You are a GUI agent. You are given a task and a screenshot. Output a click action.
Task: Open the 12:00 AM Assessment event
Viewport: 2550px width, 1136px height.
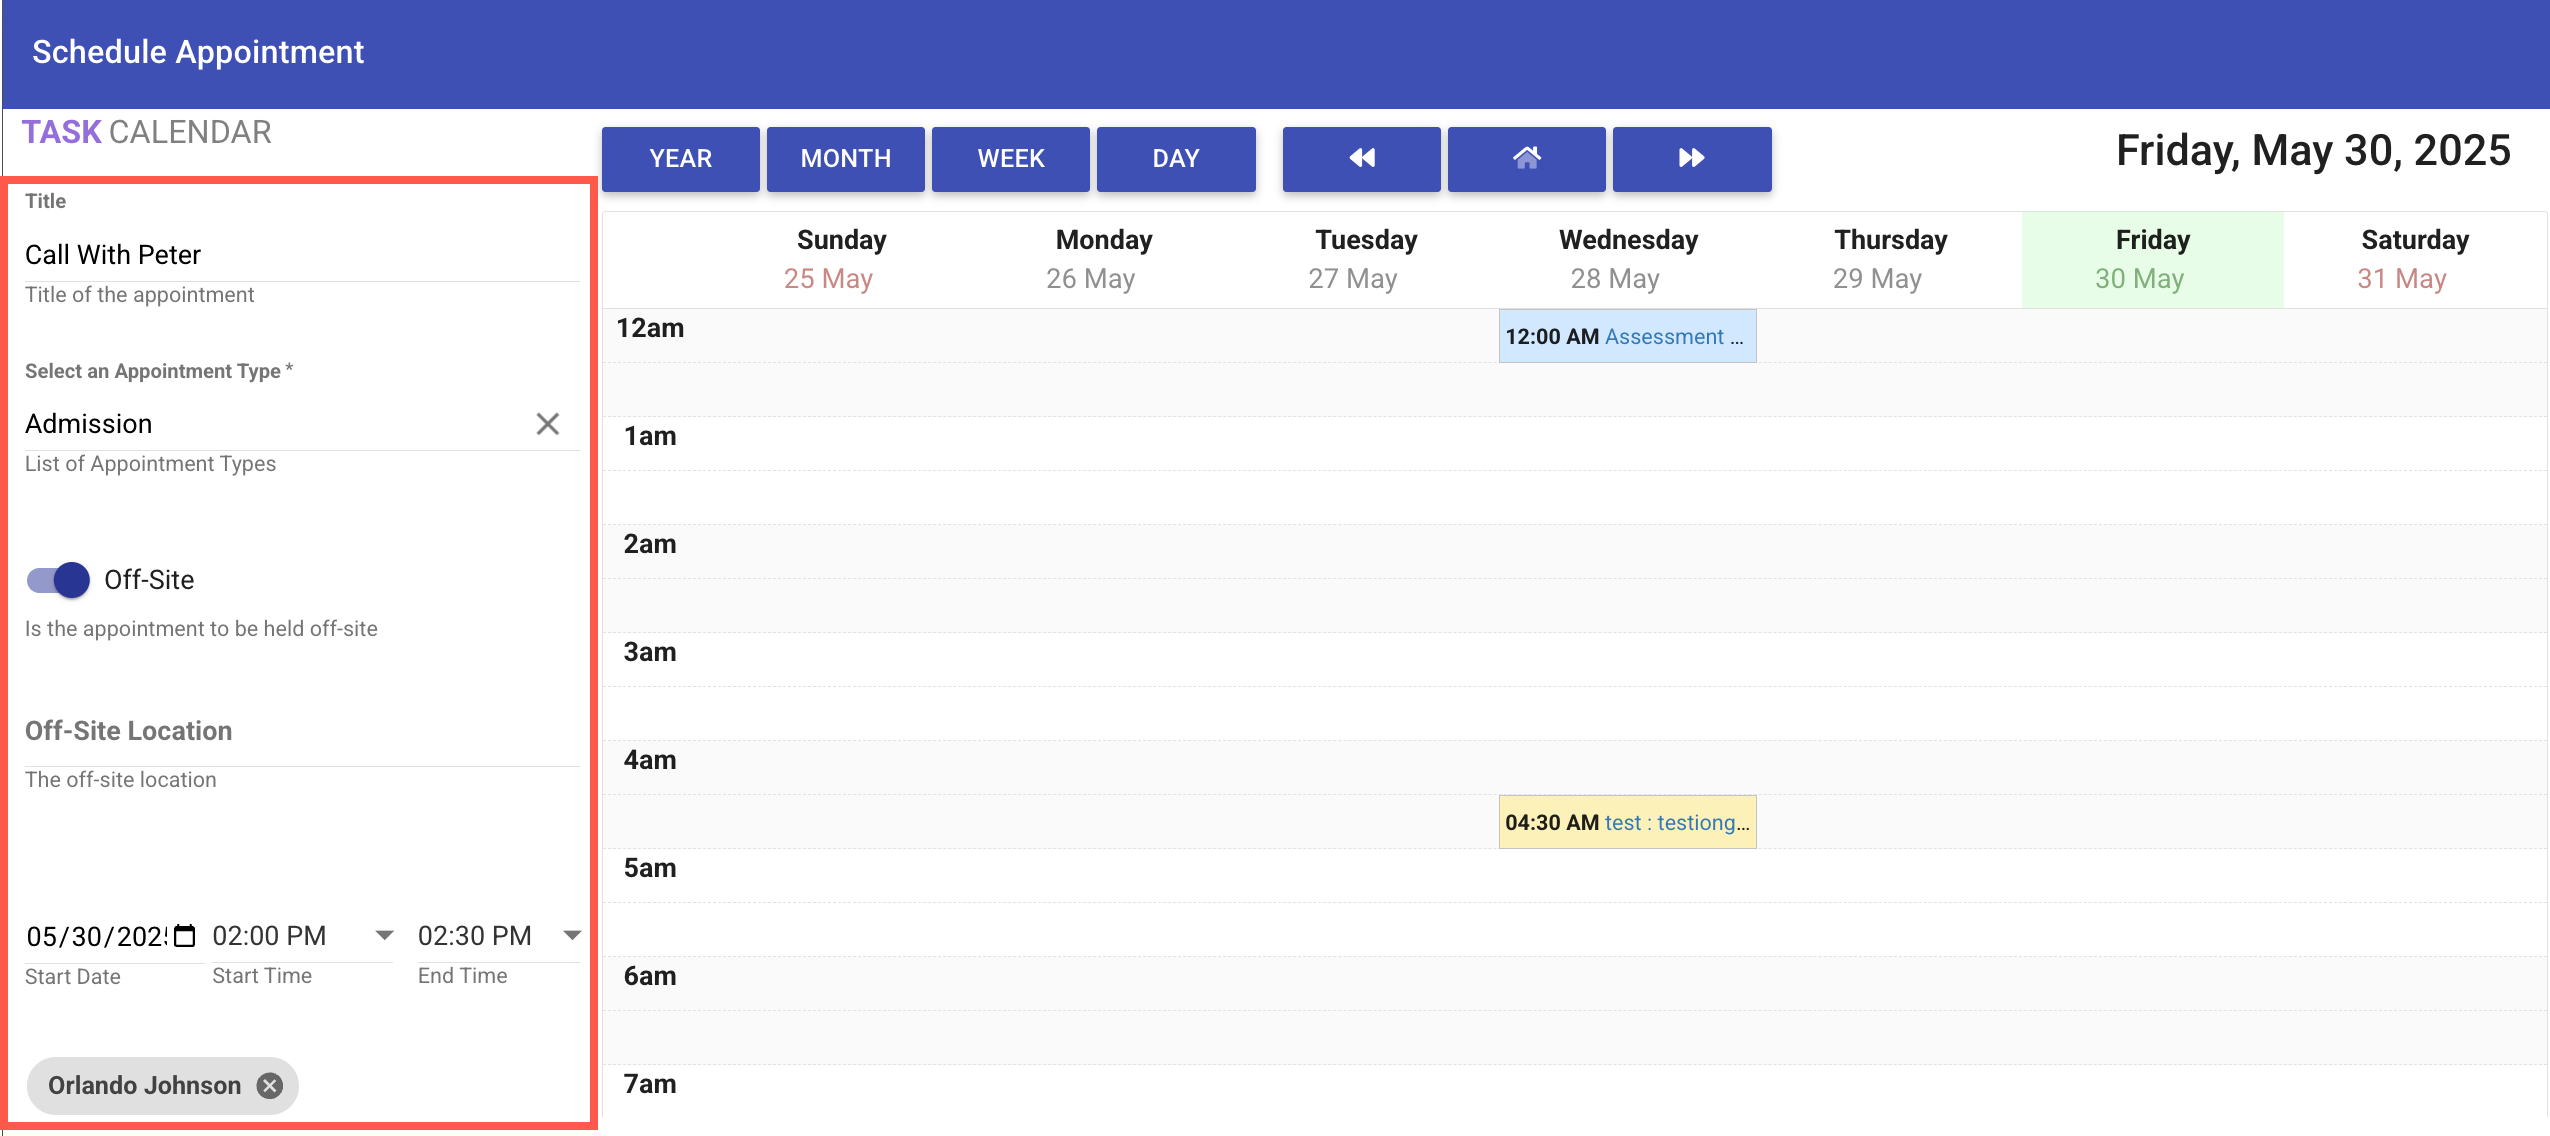coord(1626,337)
